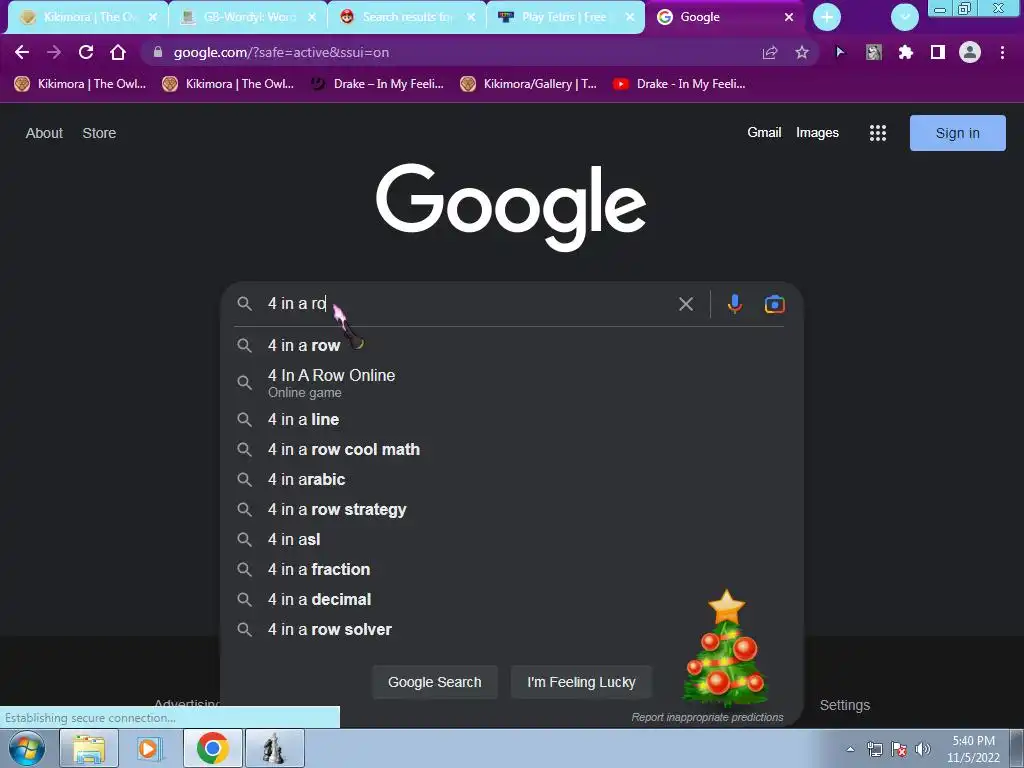Select the suggestion "4 In A Row Online"

pyautogui.click(x=511, y=383)
